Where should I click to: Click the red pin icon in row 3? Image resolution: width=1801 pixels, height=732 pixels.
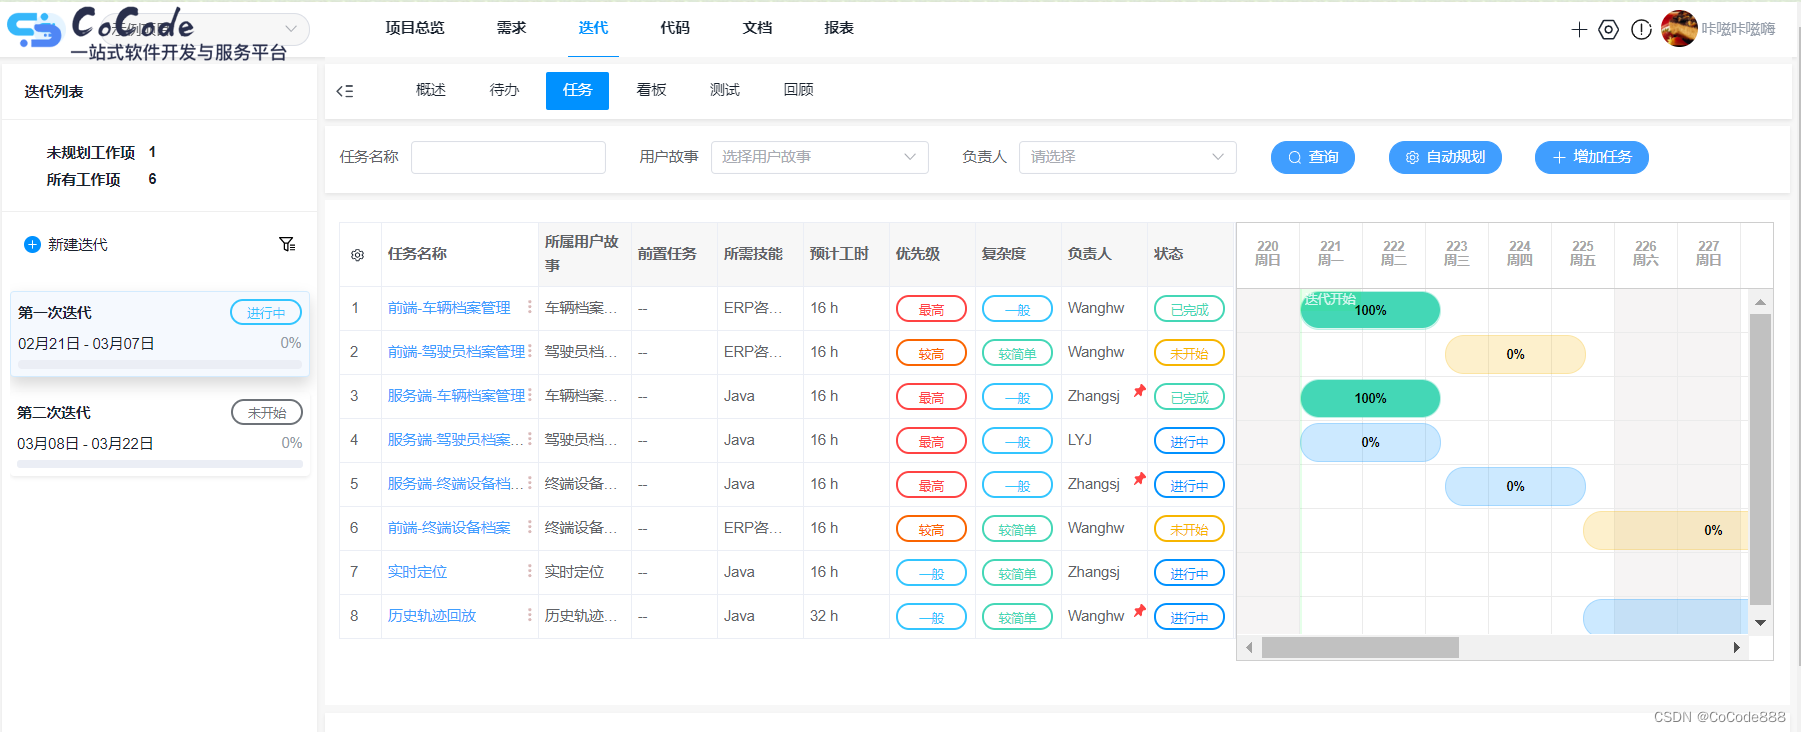1139,391
